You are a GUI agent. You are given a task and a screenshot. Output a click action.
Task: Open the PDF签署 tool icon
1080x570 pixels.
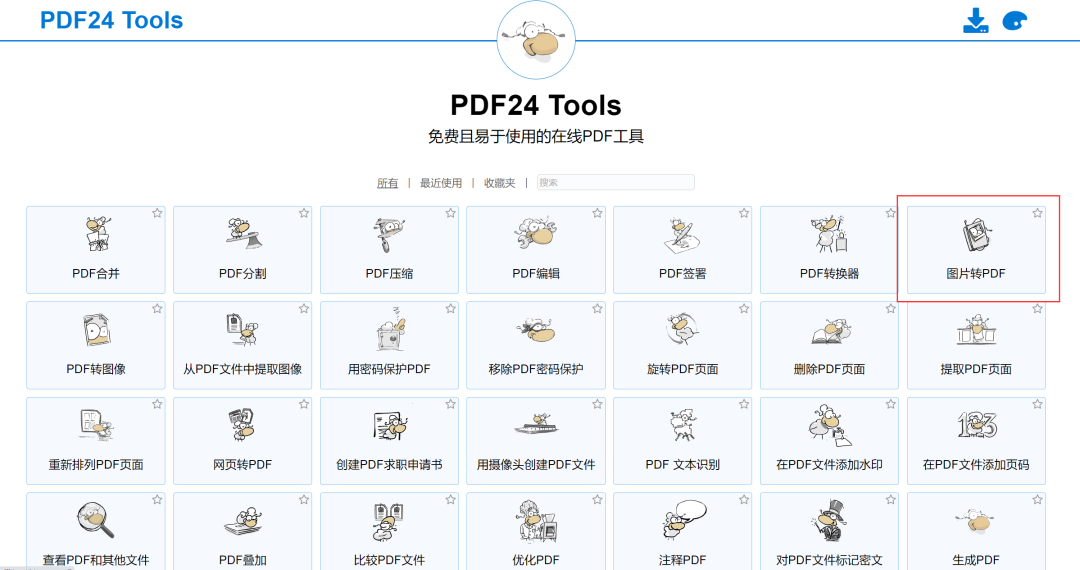point(683,235)
